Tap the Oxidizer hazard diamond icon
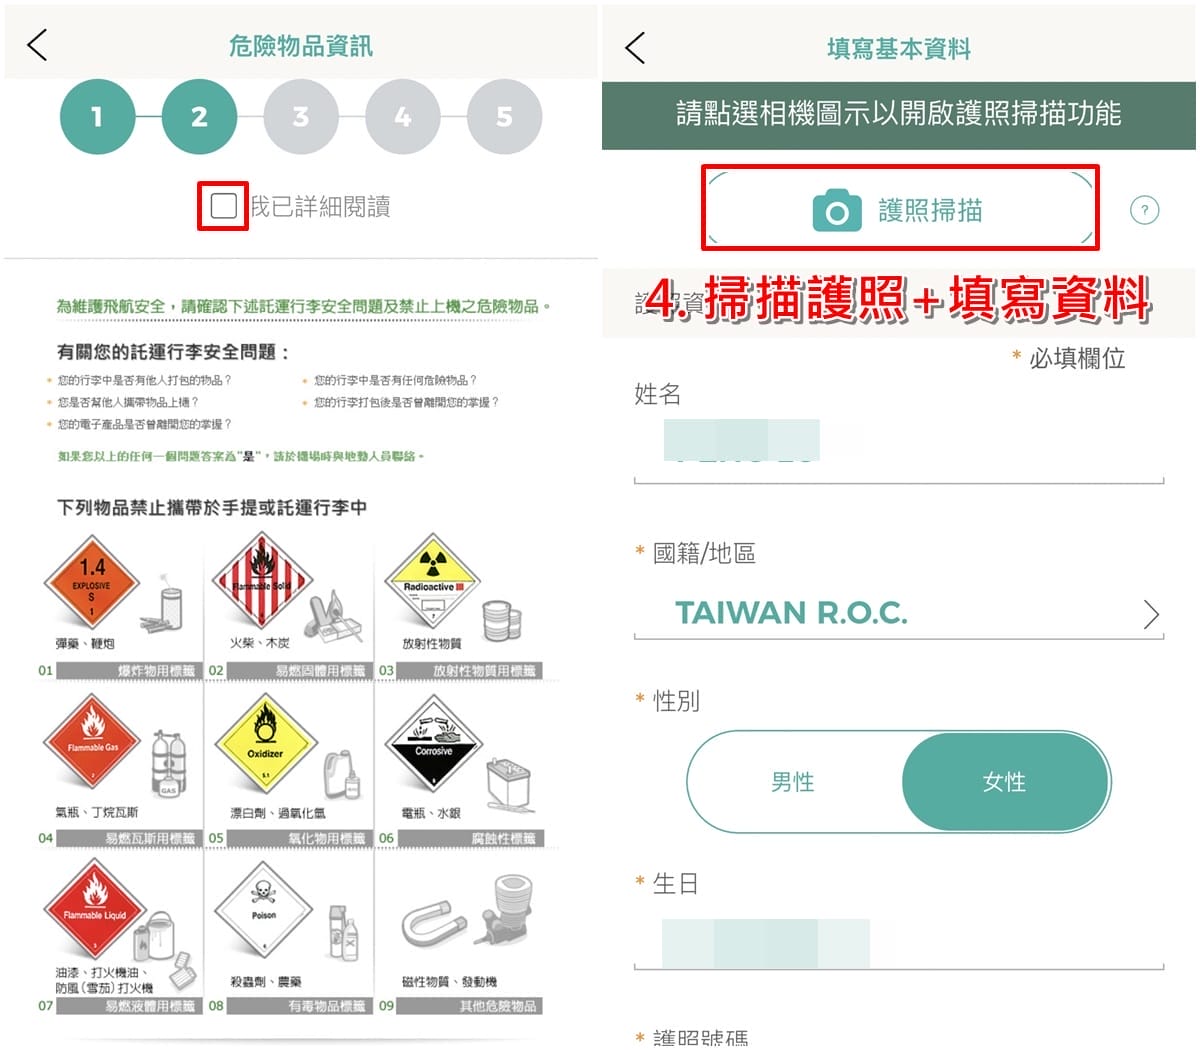 265,748
